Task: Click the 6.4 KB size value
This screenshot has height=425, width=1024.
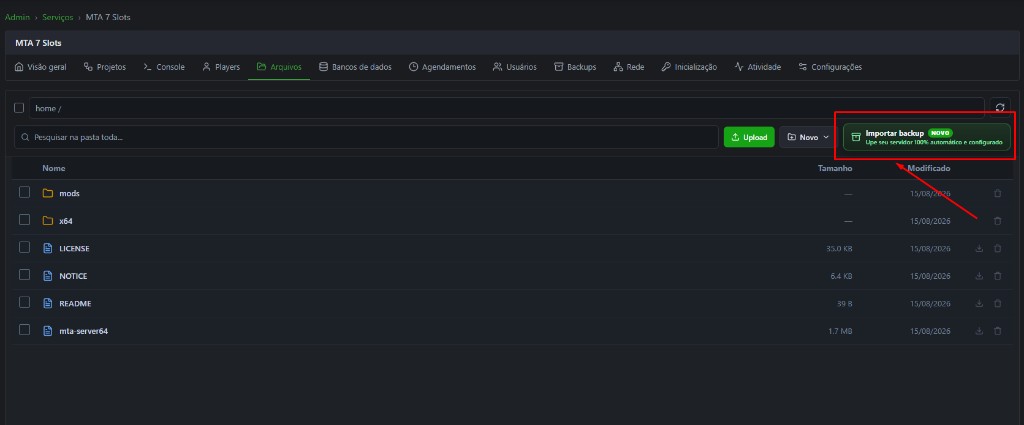Action: point(841,276)
